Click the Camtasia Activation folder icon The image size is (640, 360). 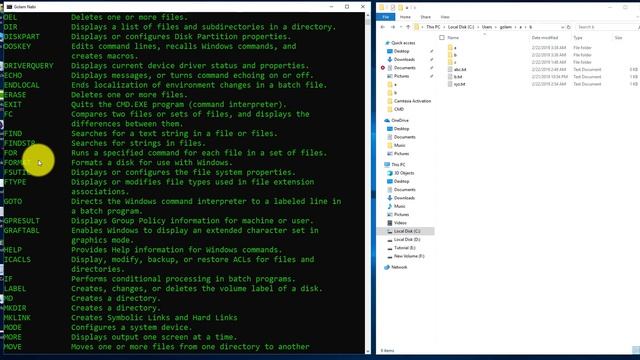pyautogui.click(x=390, y=101)
